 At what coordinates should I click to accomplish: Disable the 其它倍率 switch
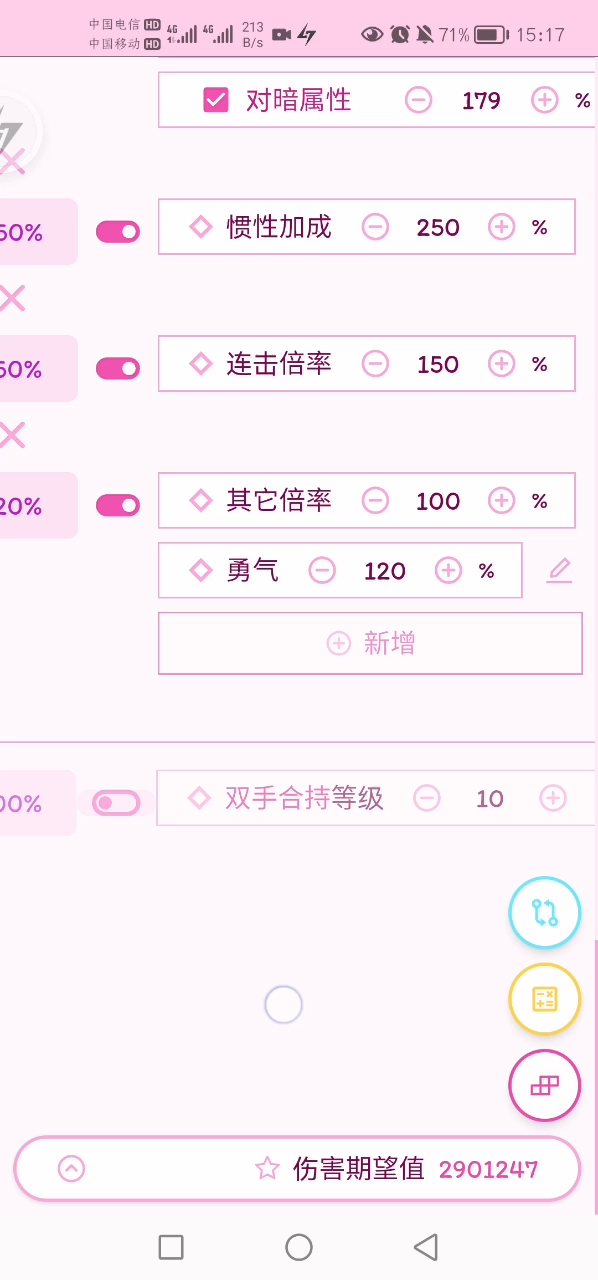click(118, 506)
